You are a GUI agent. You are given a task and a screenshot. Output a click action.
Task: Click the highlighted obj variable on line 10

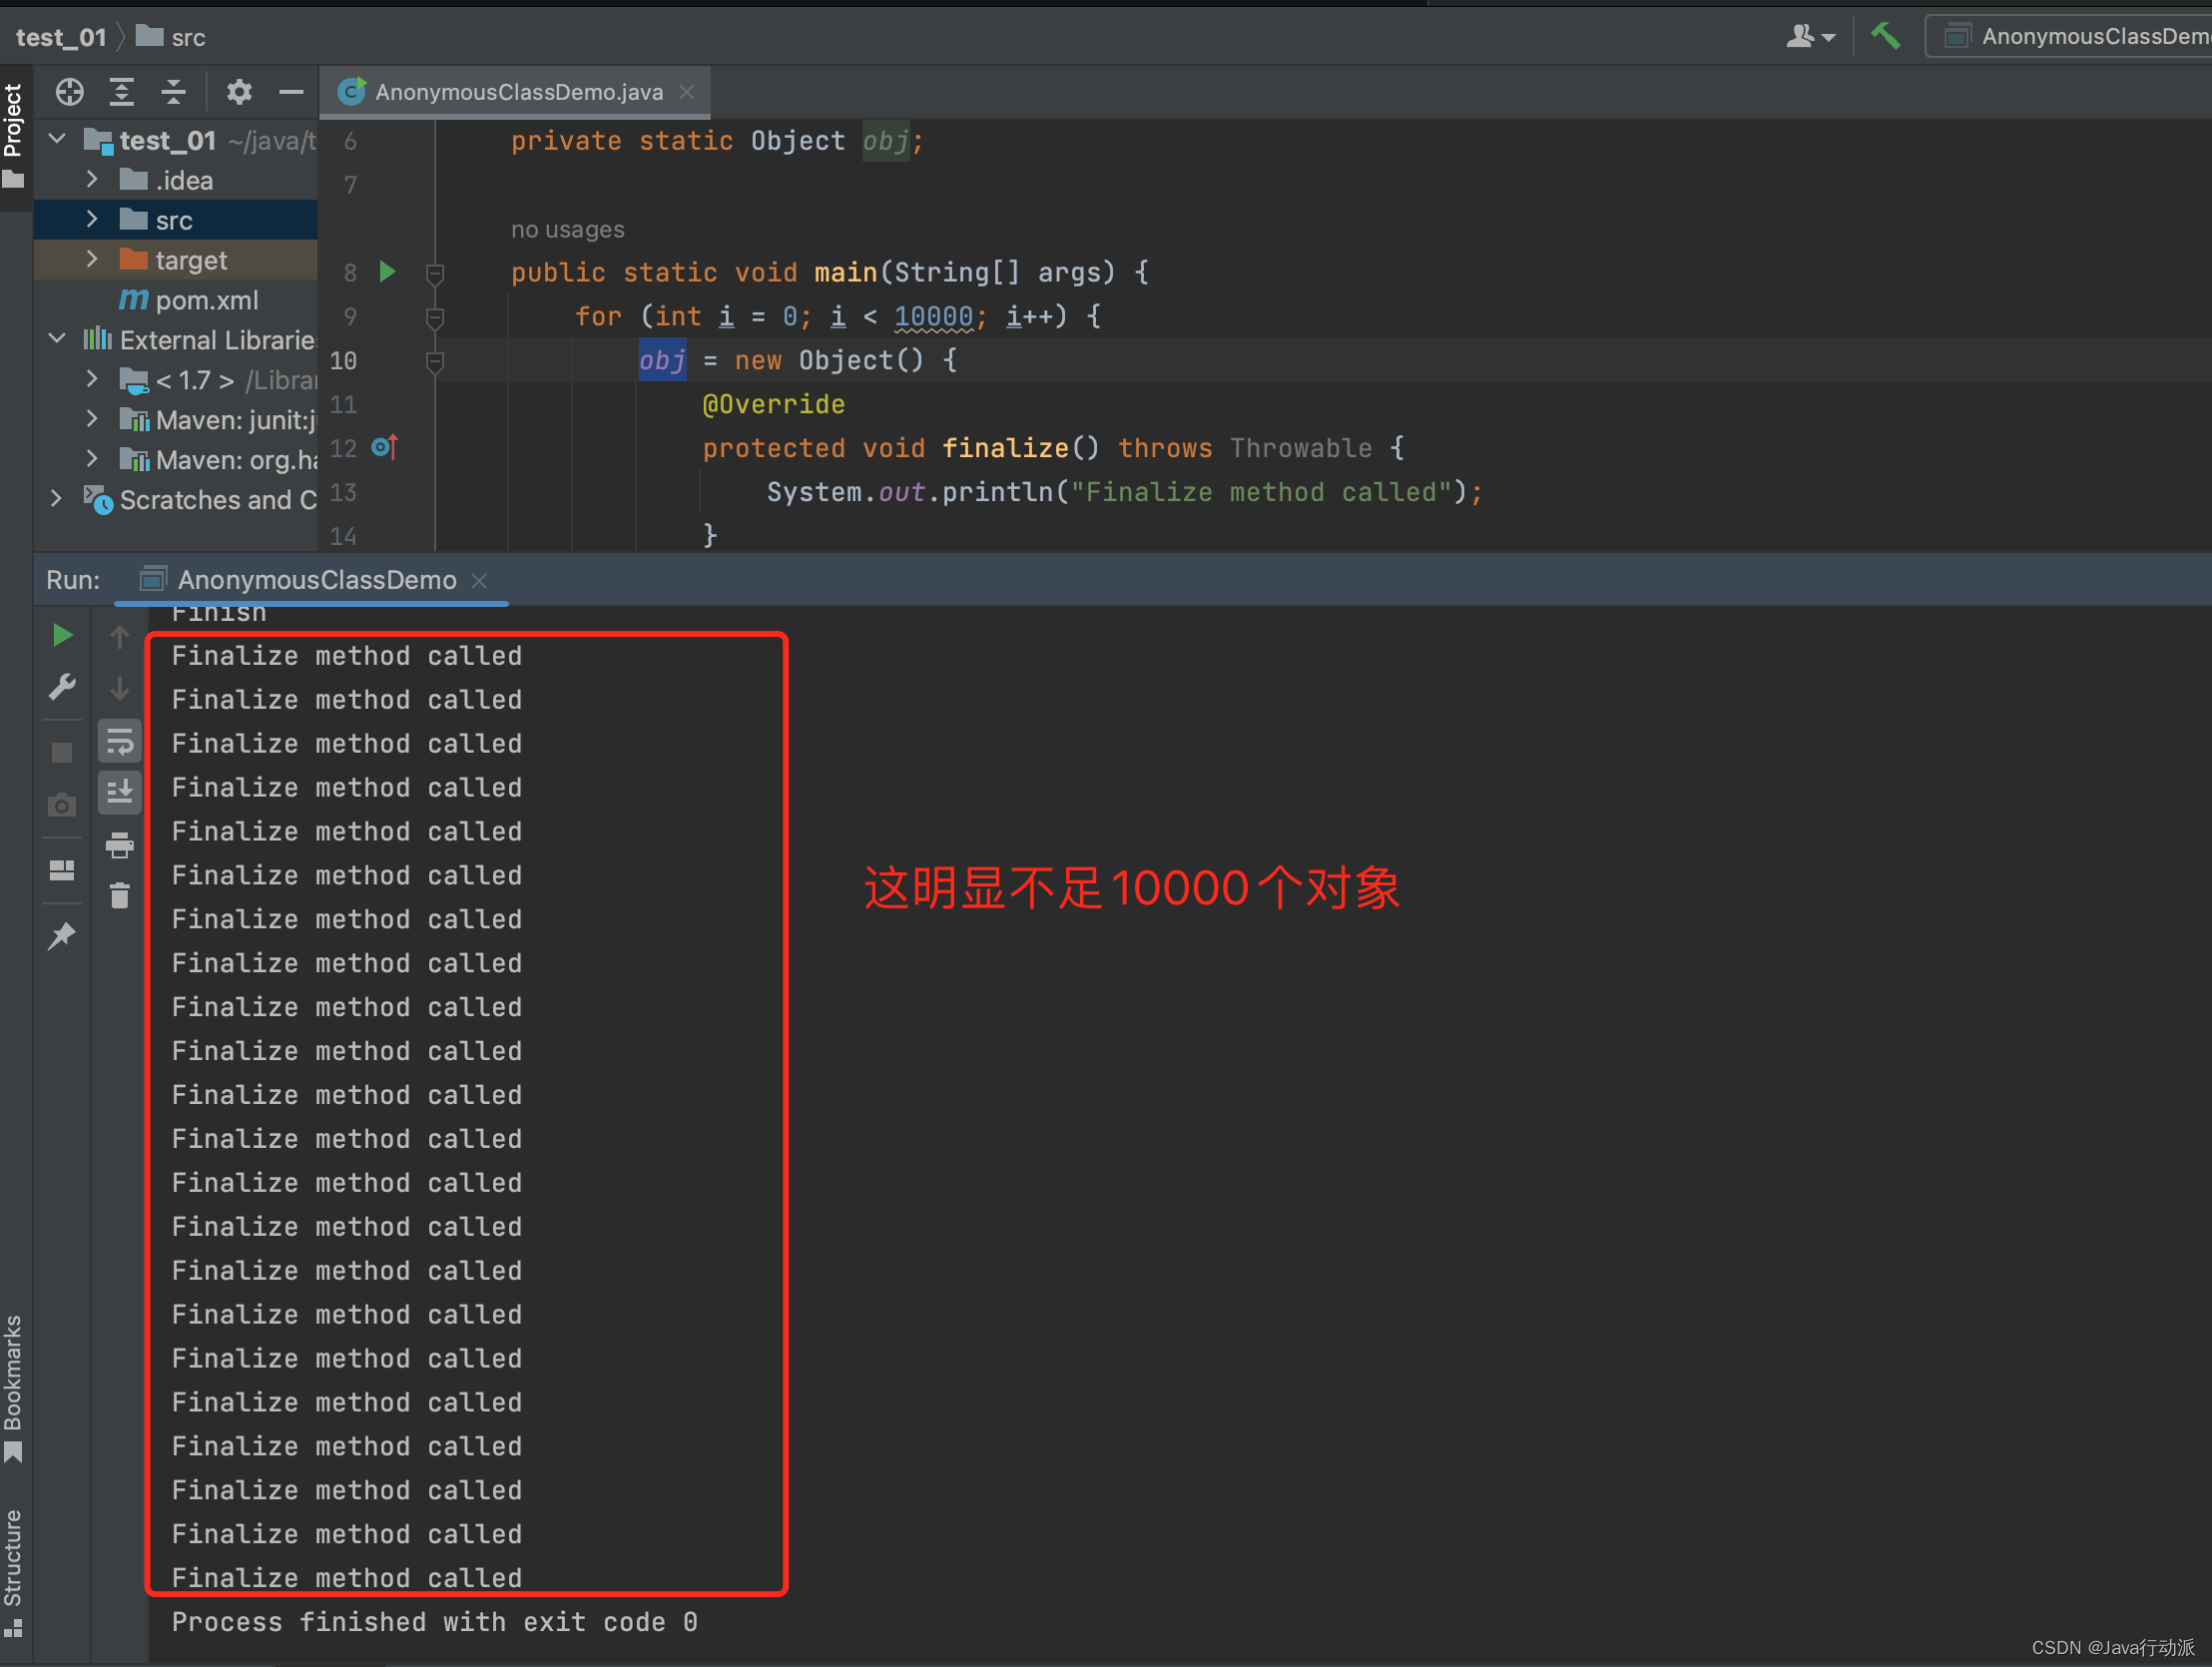(x=662, y=360)
